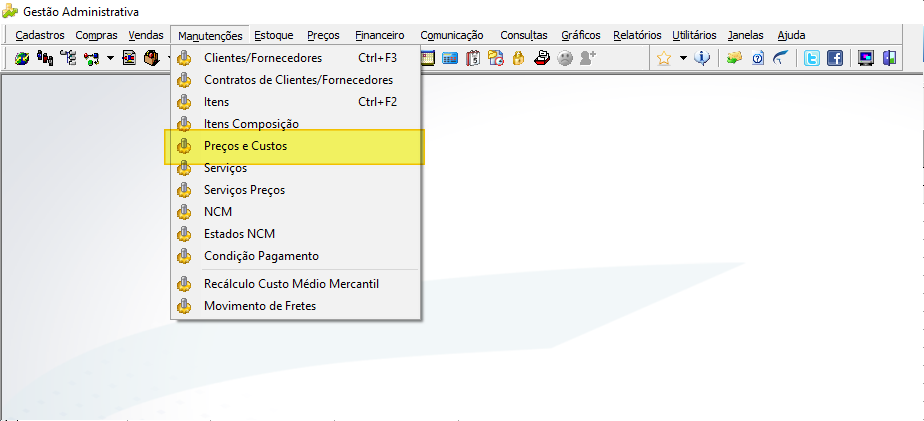
Task: Open the Cadastros menu
Action: tap(40, 35)
